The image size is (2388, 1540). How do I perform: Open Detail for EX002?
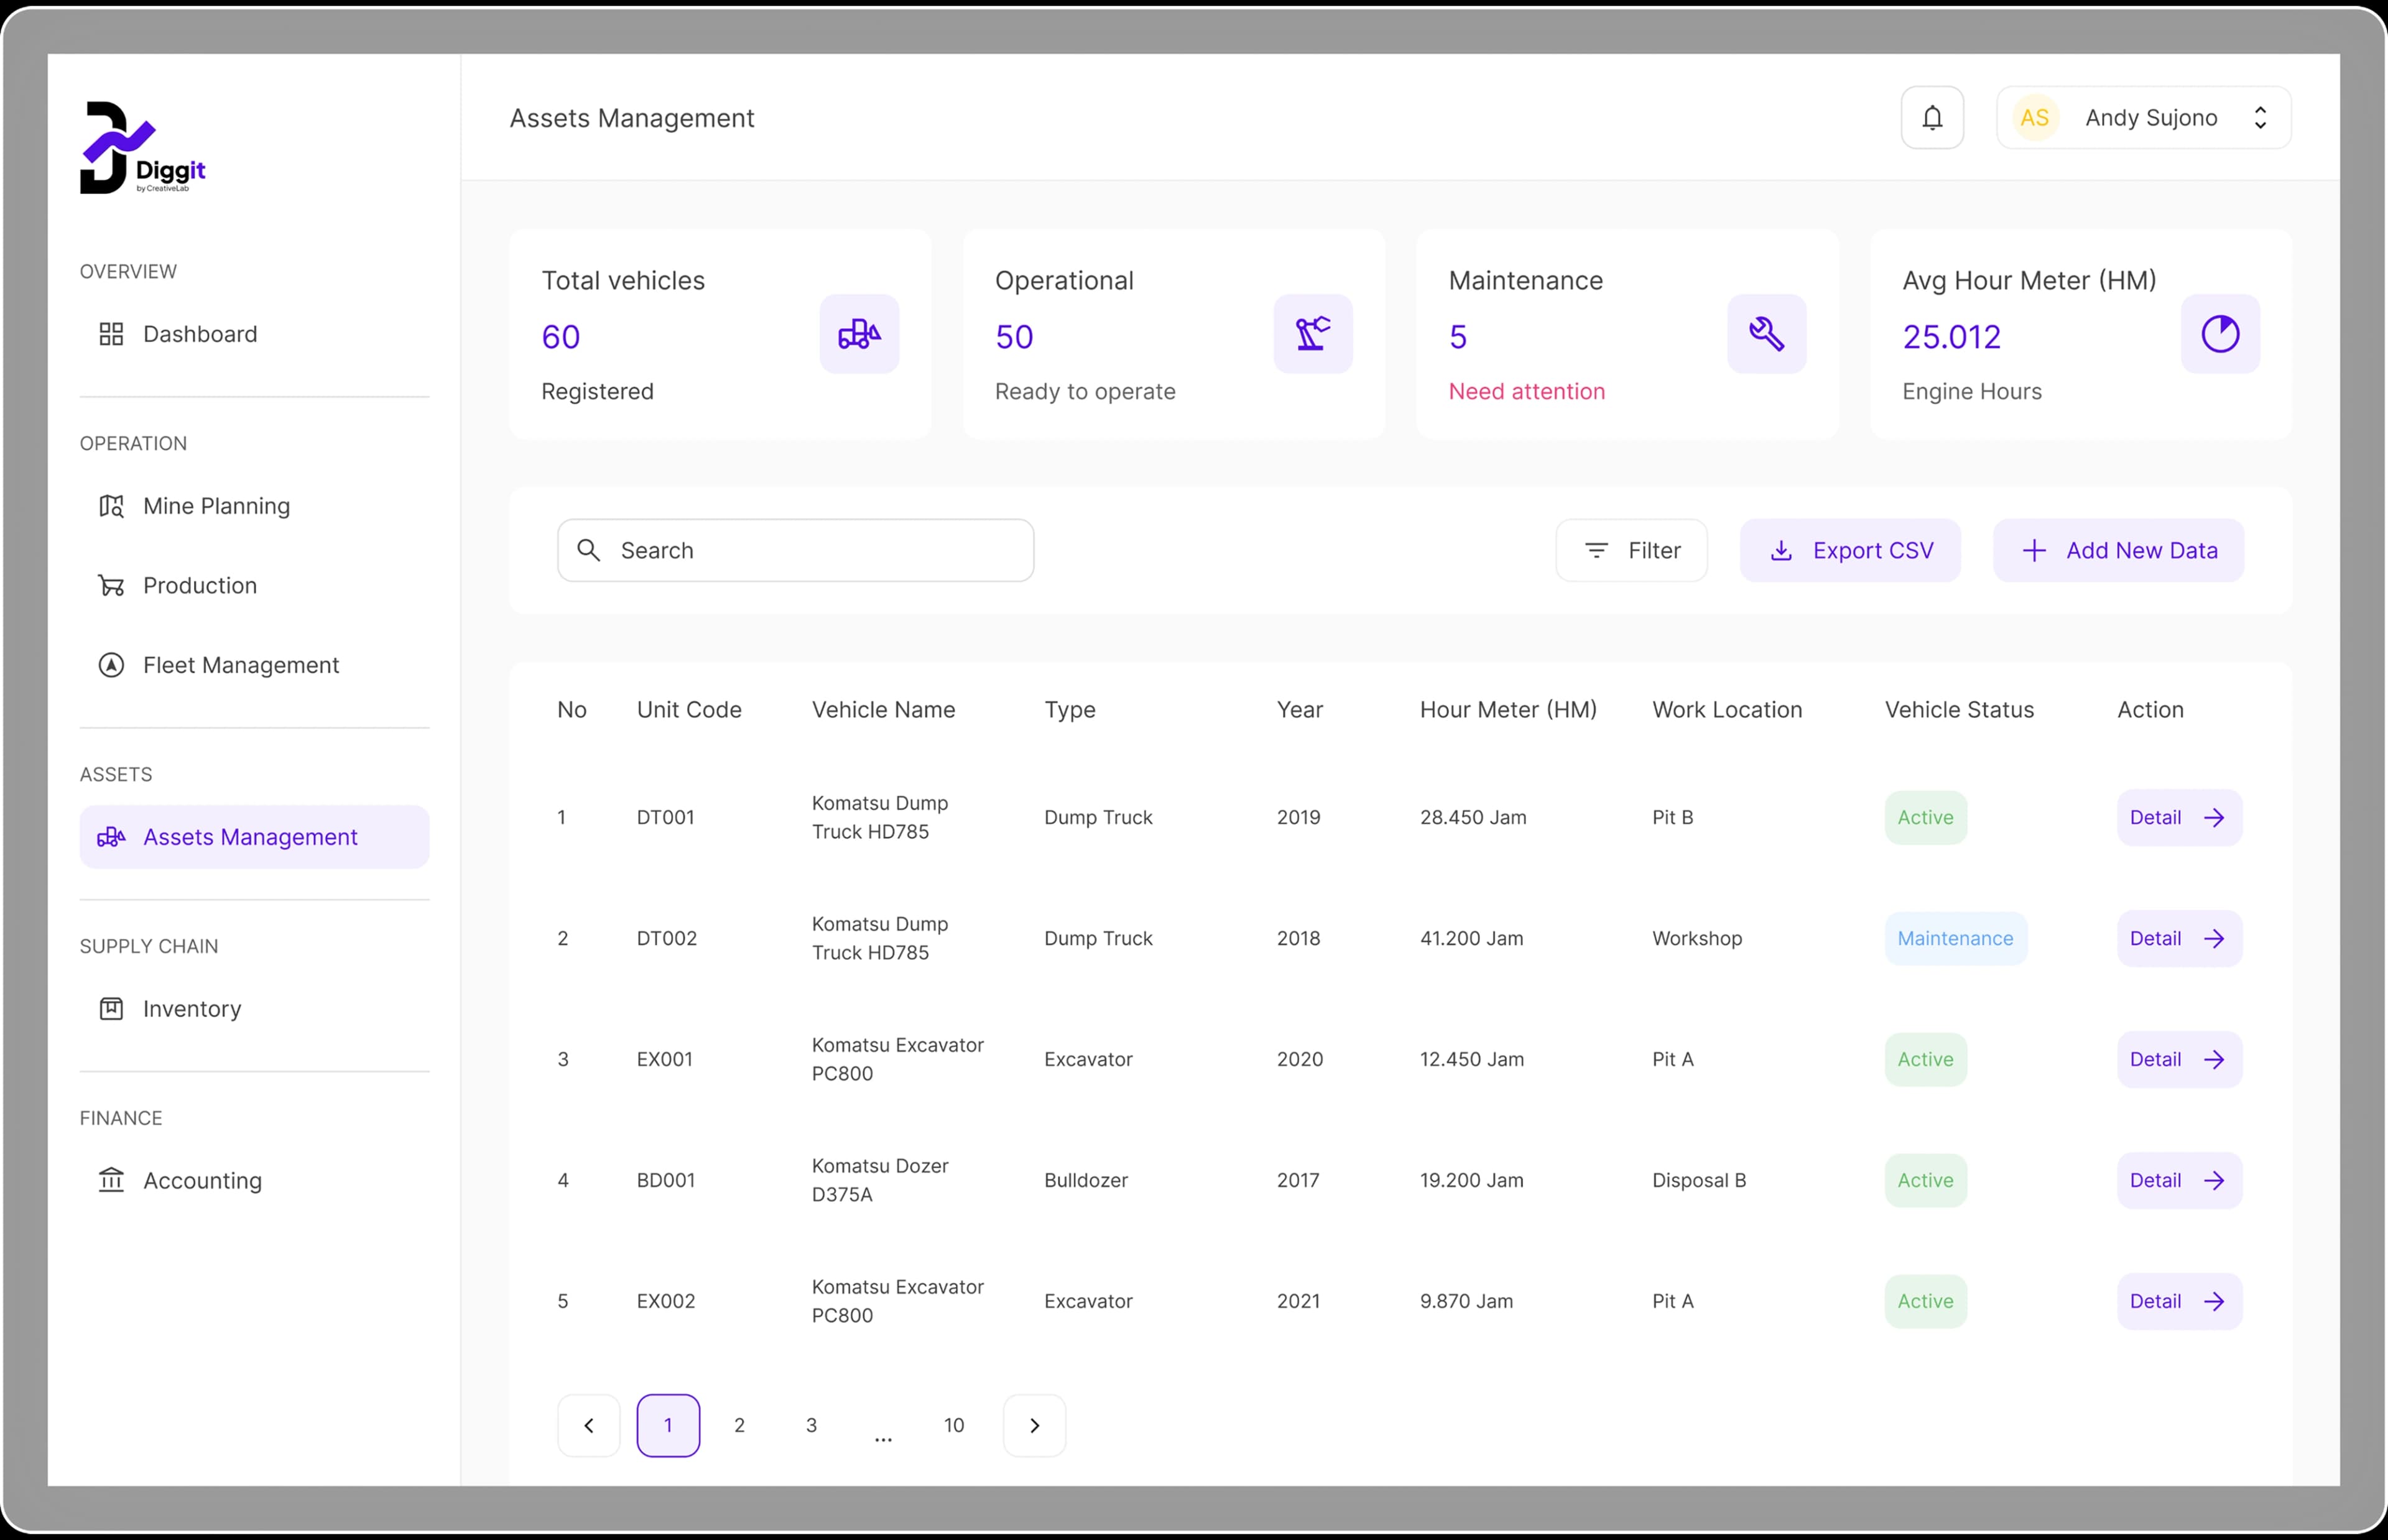pyautogui.click(x=2179, y=1302)
